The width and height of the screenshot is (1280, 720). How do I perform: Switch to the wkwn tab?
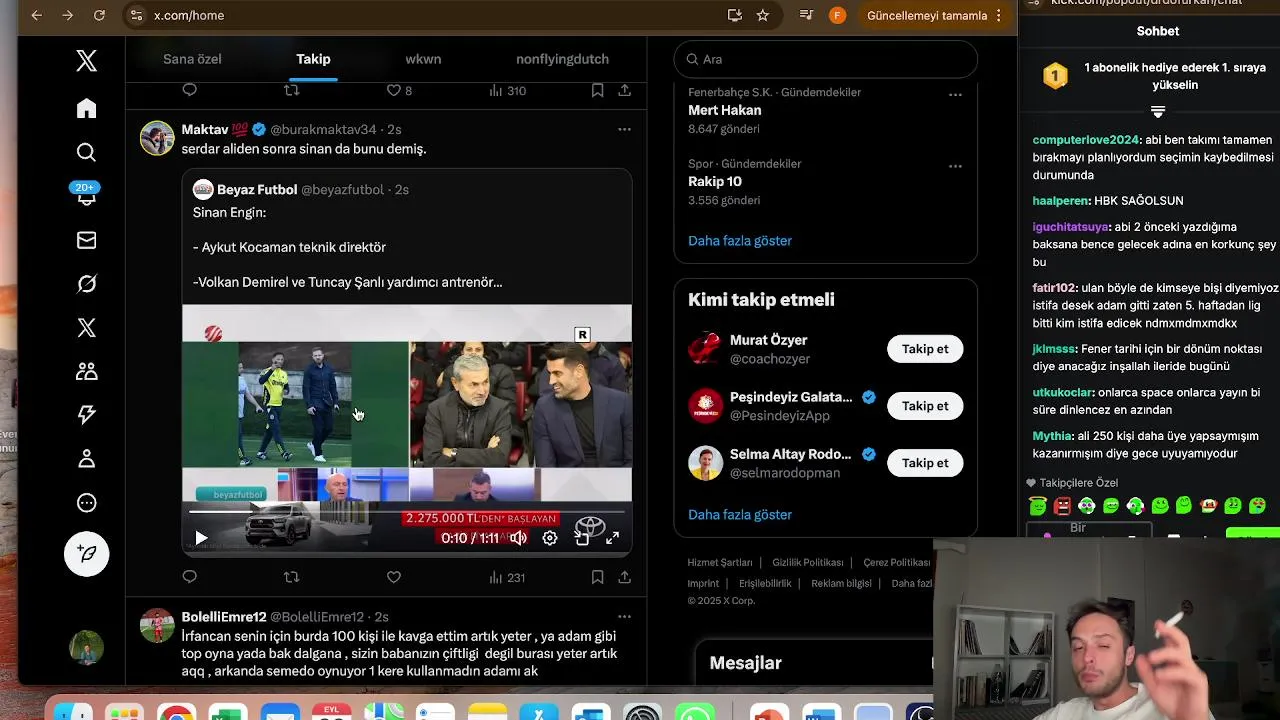click(x=423, y=59)
